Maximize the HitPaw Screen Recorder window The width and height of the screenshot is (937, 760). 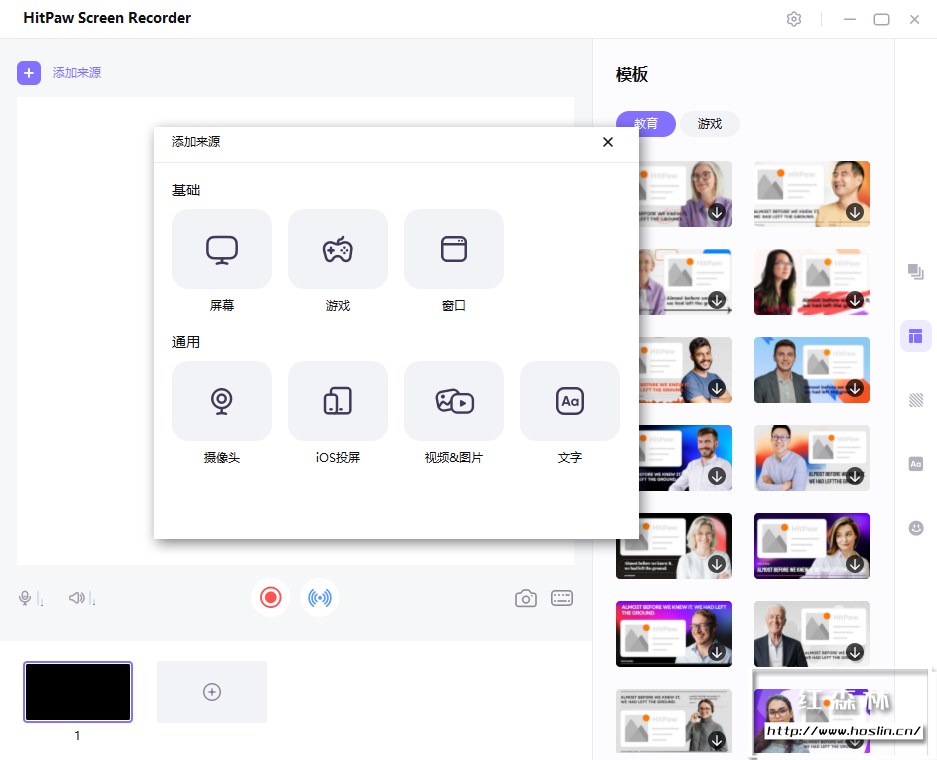pyautogui.click(x=881, y=19)
